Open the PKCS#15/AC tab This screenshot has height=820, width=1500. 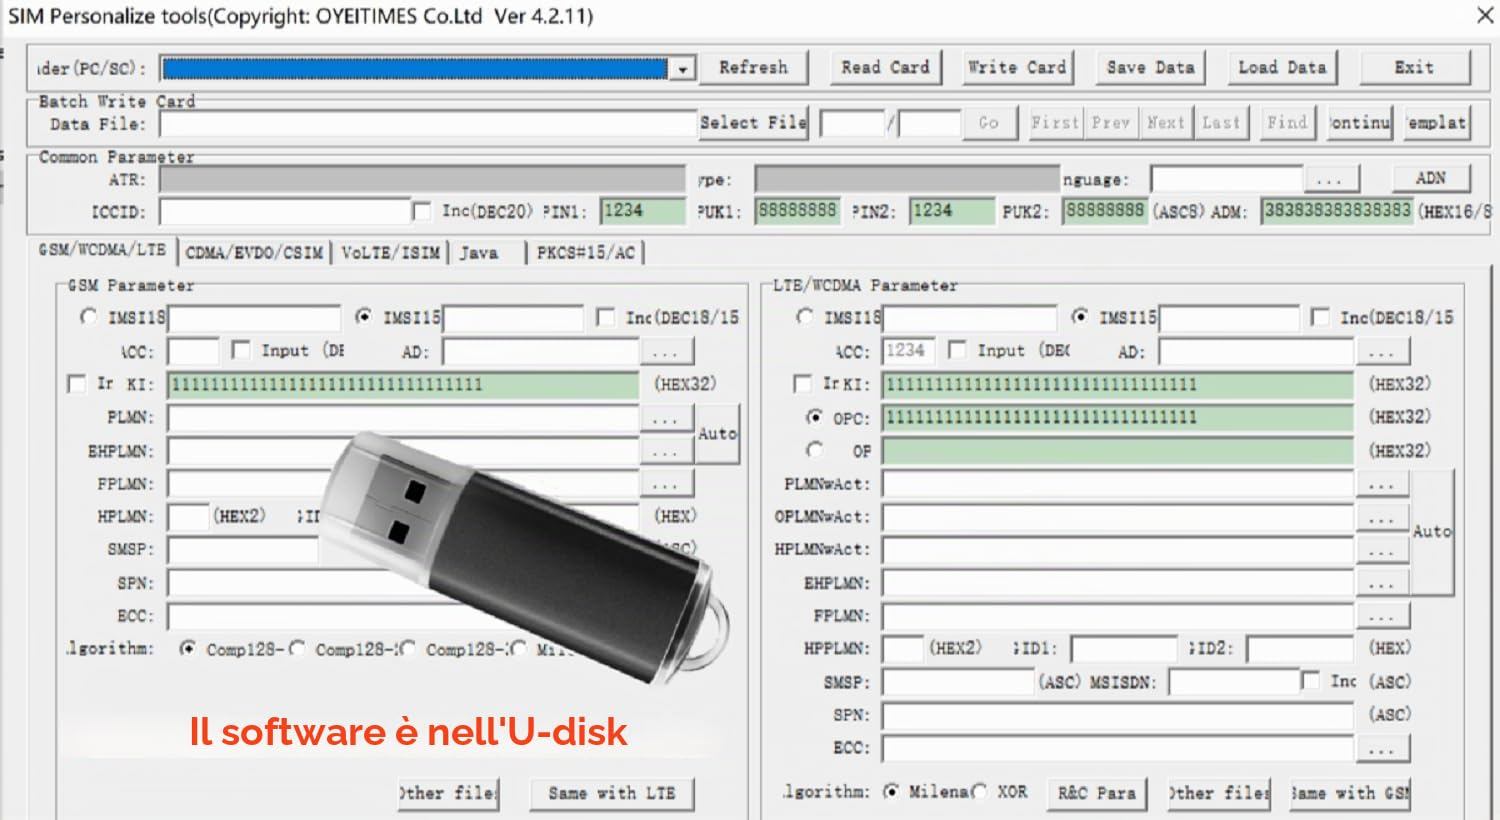click(x=585, y=253)
